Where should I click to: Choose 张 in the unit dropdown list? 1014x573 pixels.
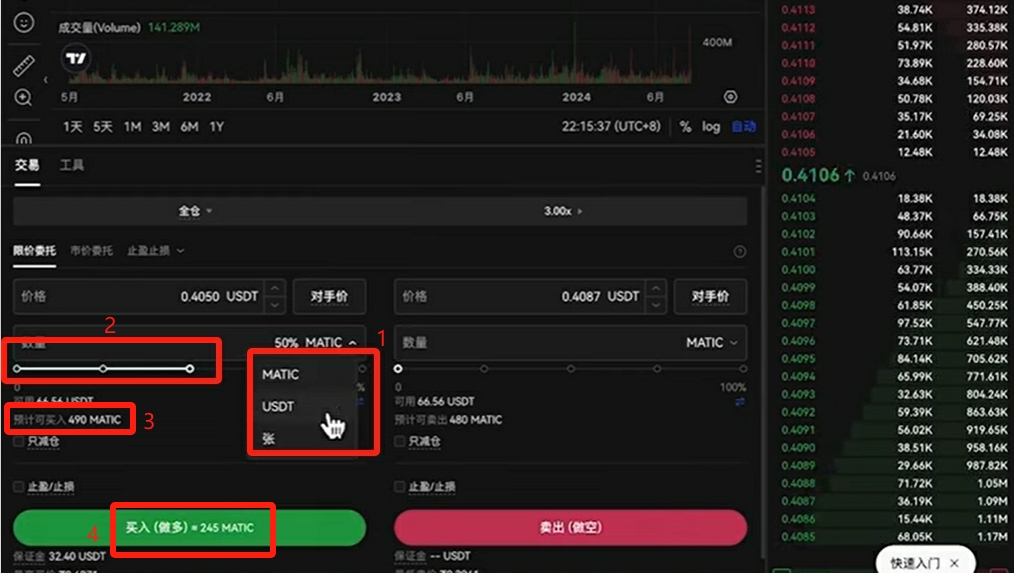pos(268,439)
